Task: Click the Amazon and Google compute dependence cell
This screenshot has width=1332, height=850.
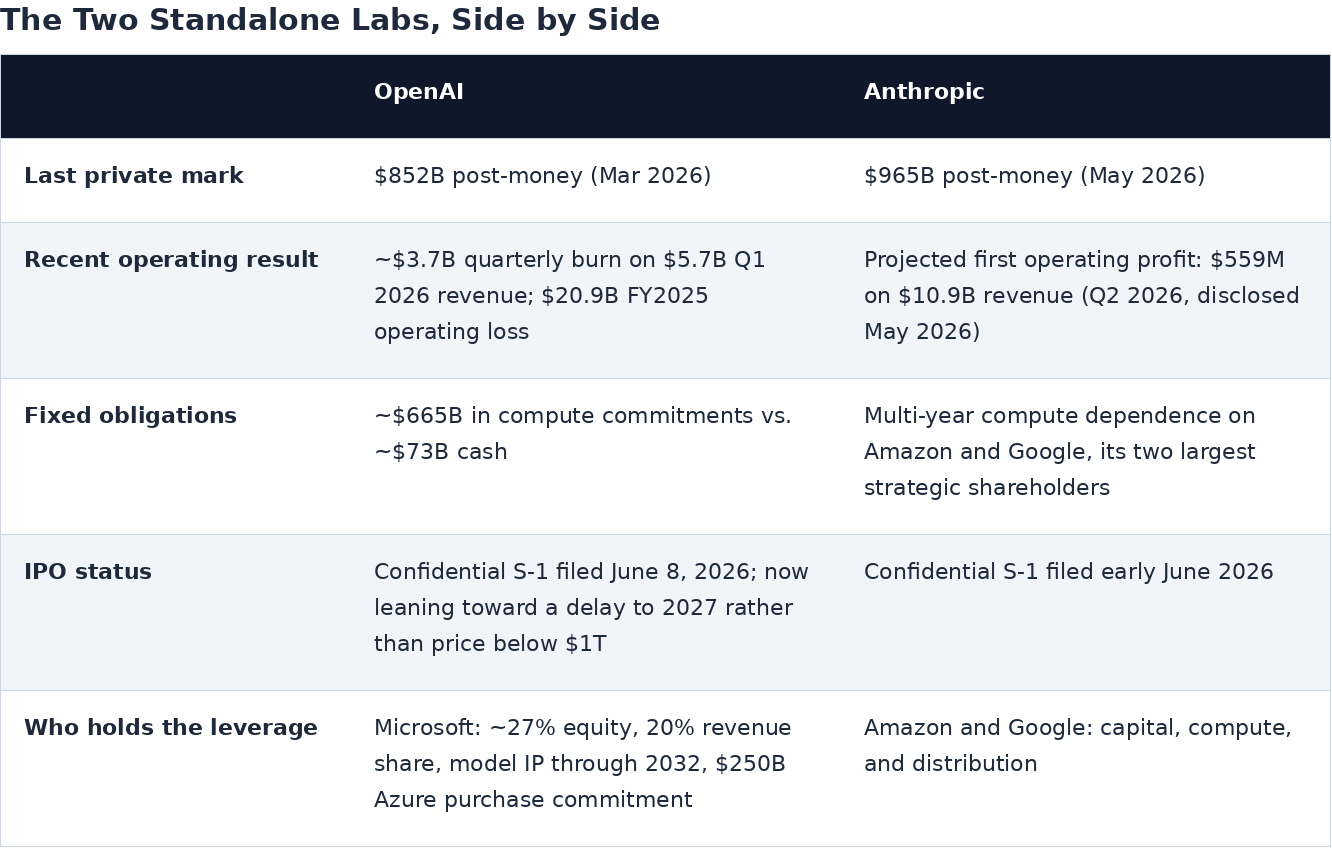Action: (1060, 452)
